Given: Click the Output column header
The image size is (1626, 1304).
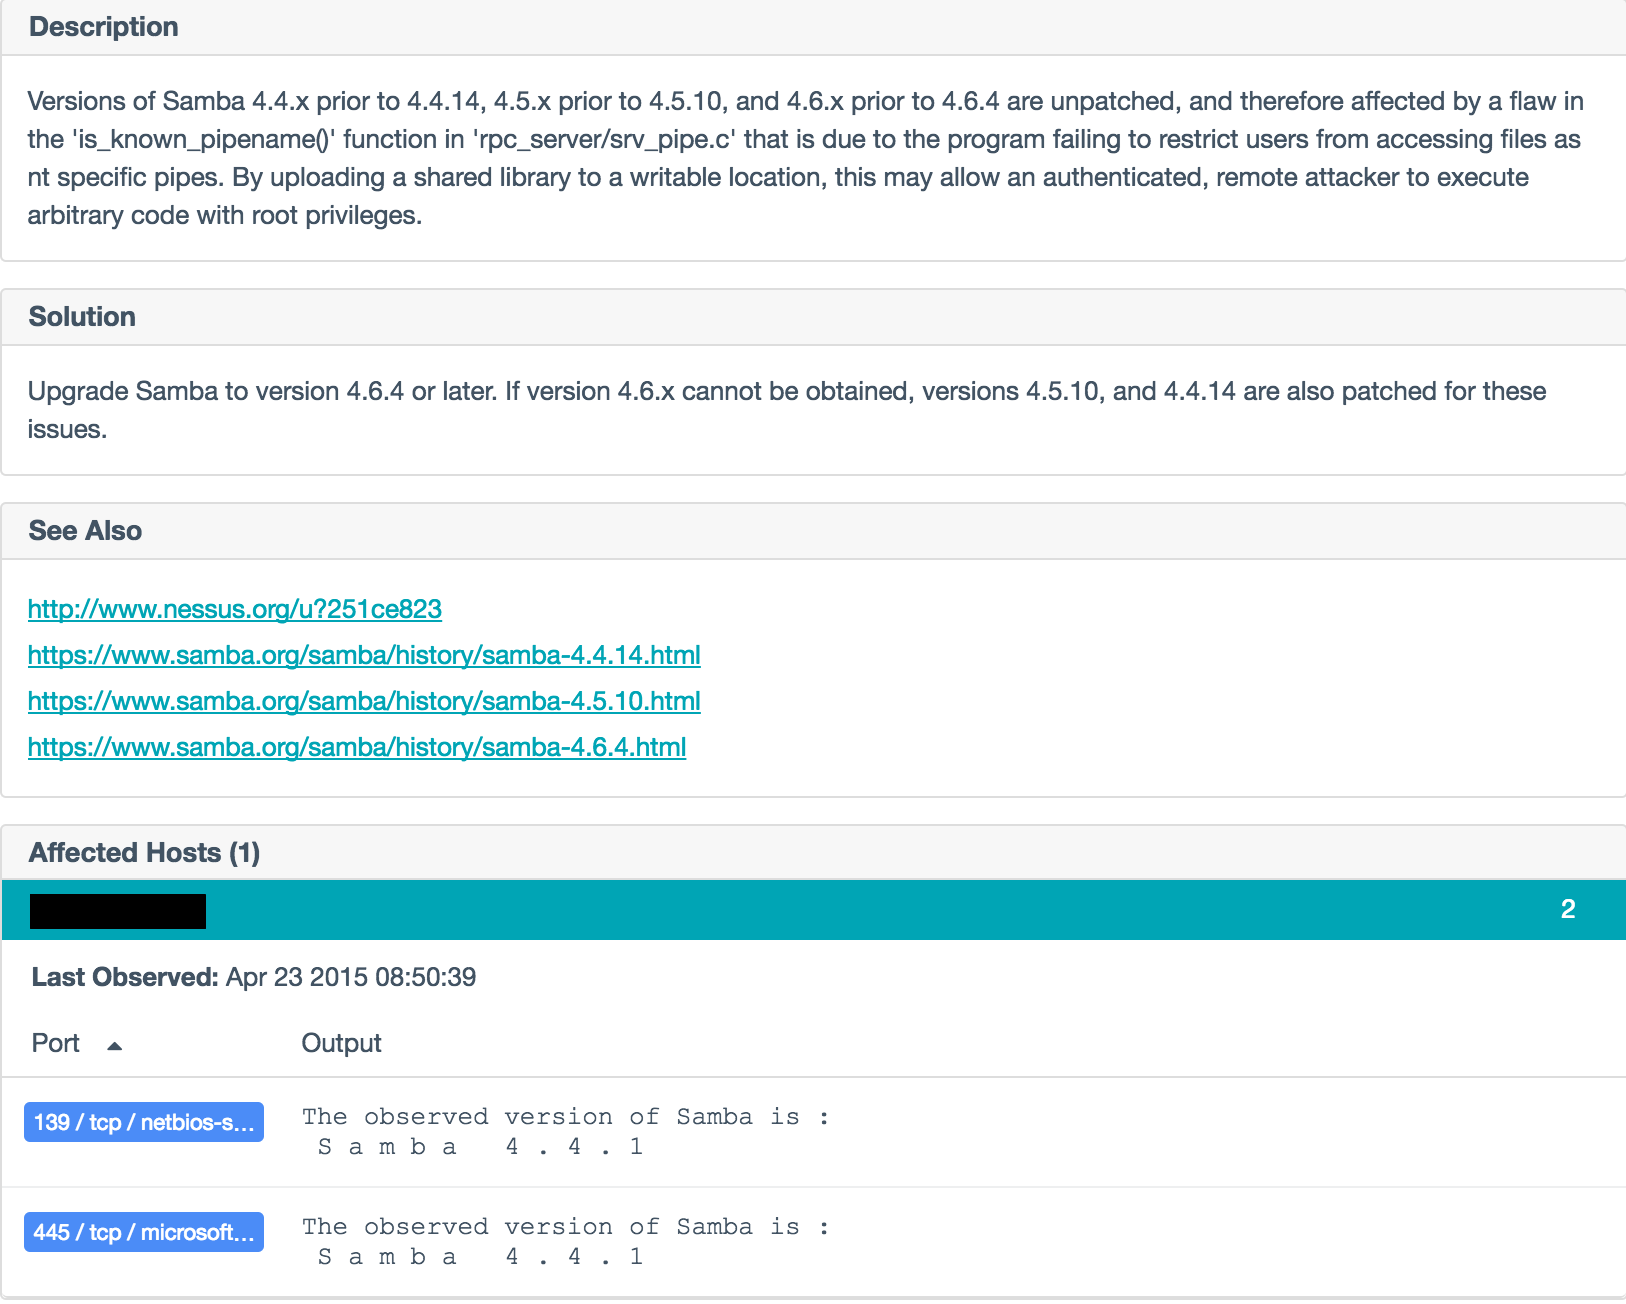Looking at the screenshot, I should point(341,1043).
